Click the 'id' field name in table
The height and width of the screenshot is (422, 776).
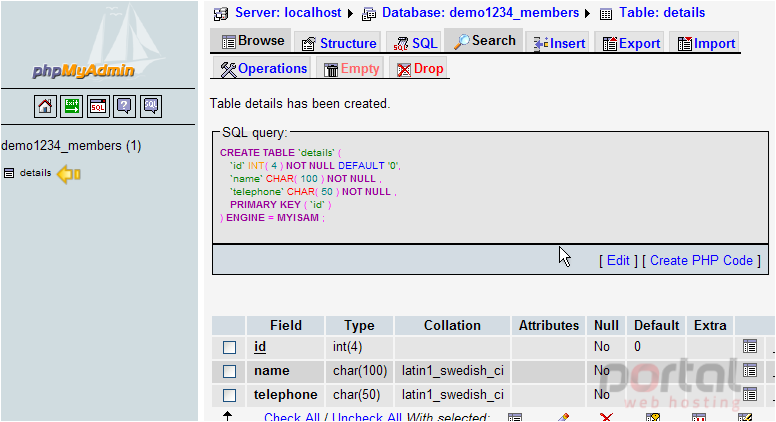[x=260, y=347]
